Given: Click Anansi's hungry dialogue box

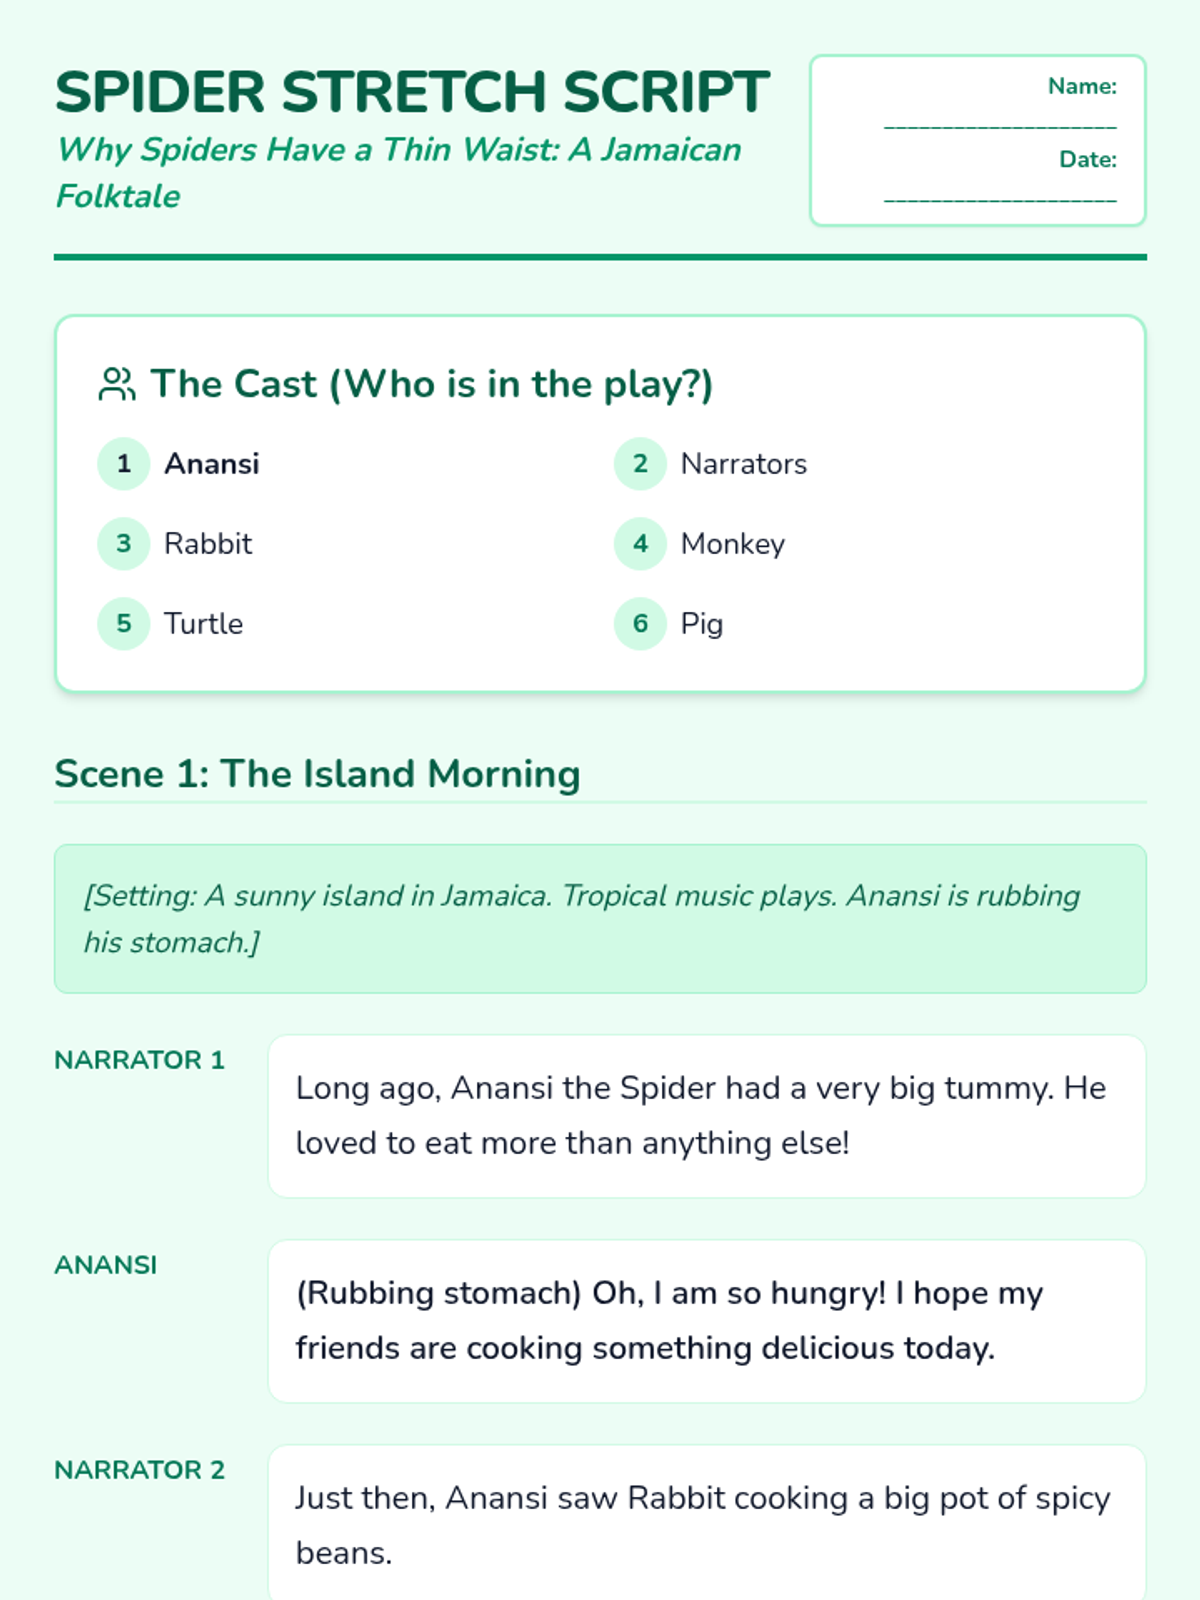Looking at the screenshot, I should point(706,1321).
